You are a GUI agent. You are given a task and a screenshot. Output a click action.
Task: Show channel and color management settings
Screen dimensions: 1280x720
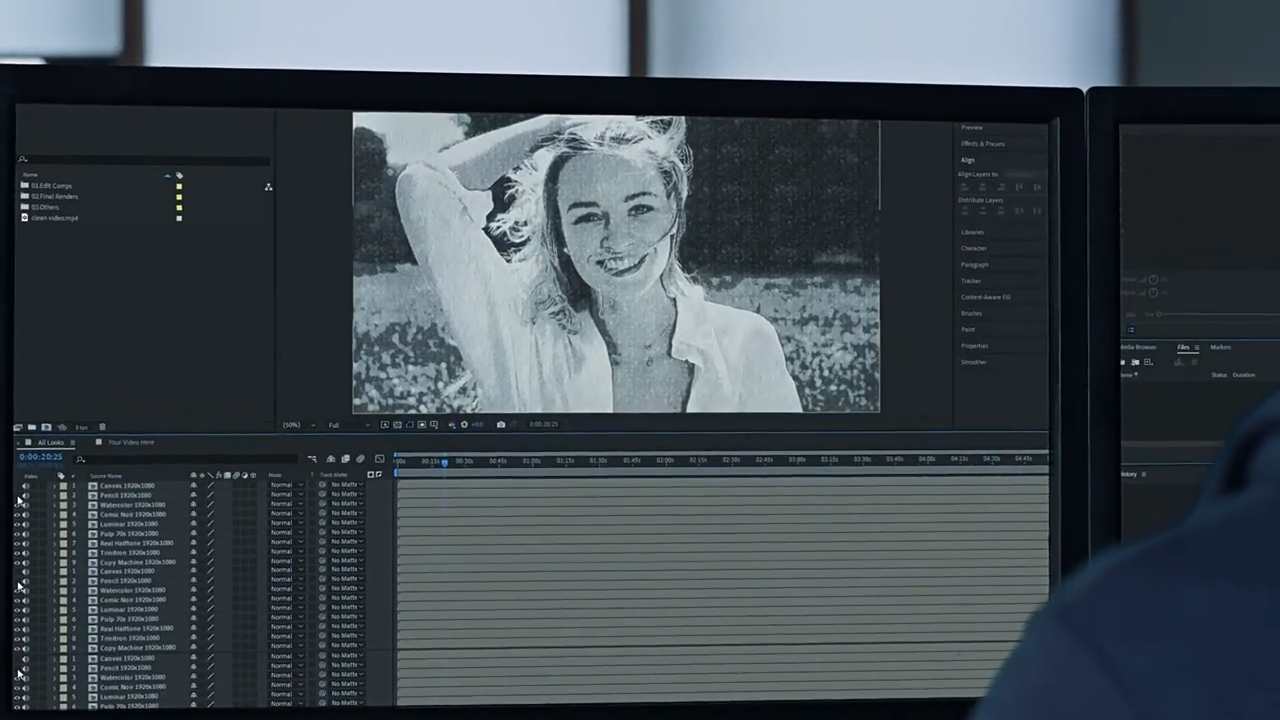click(x=451, y=425)
